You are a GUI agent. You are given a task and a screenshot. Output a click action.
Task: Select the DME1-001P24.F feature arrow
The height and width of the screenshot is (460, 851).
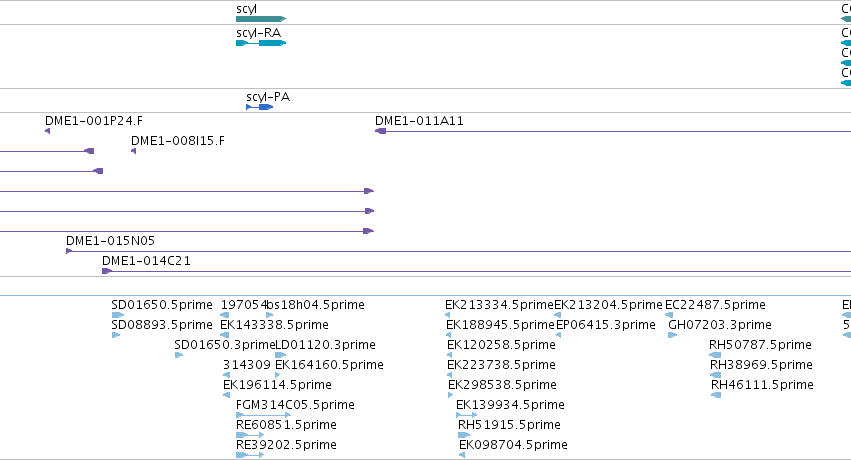click(x=47, y=131)
